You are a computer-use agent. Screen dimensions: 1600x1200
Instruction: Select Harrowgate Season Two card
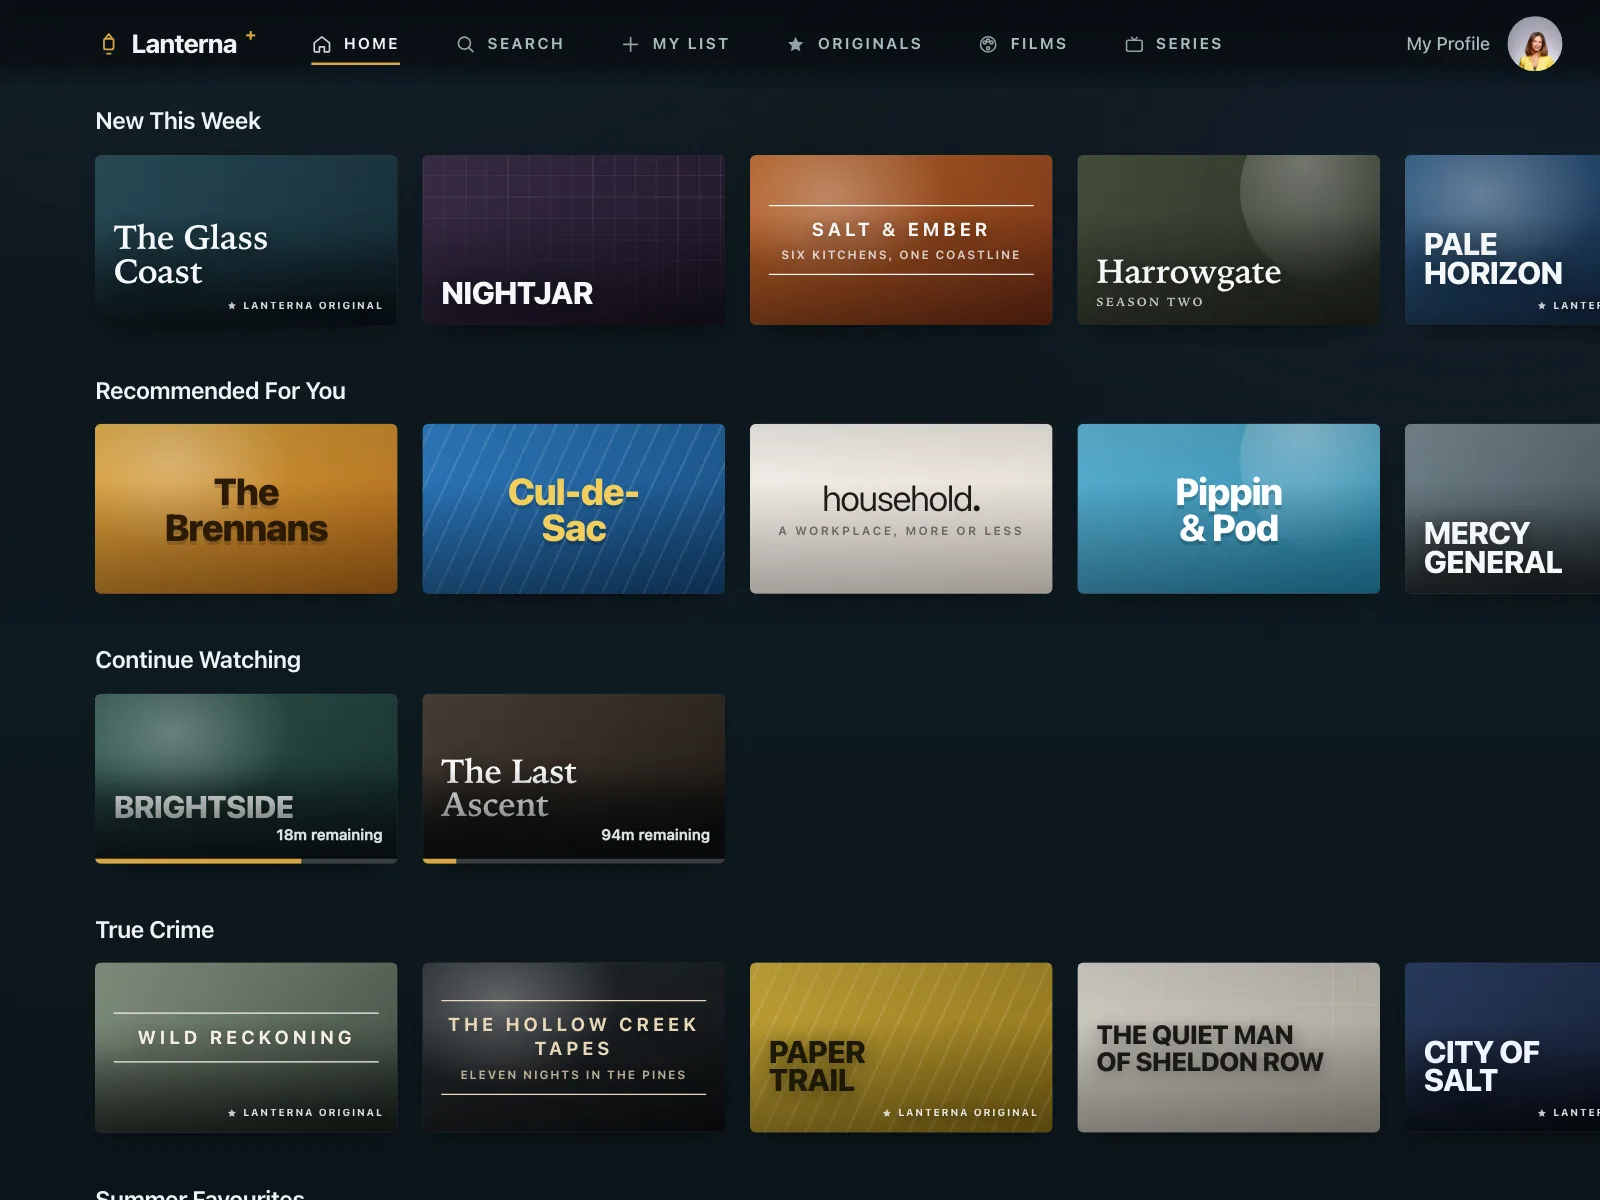pyautogui.click(x=1229, y=240)
